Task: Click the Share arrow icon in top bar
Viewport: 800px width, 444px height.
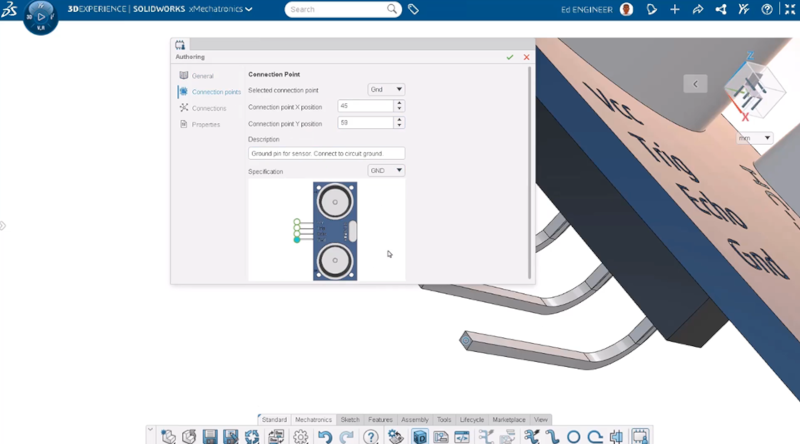Action: [x=698, y=9]
